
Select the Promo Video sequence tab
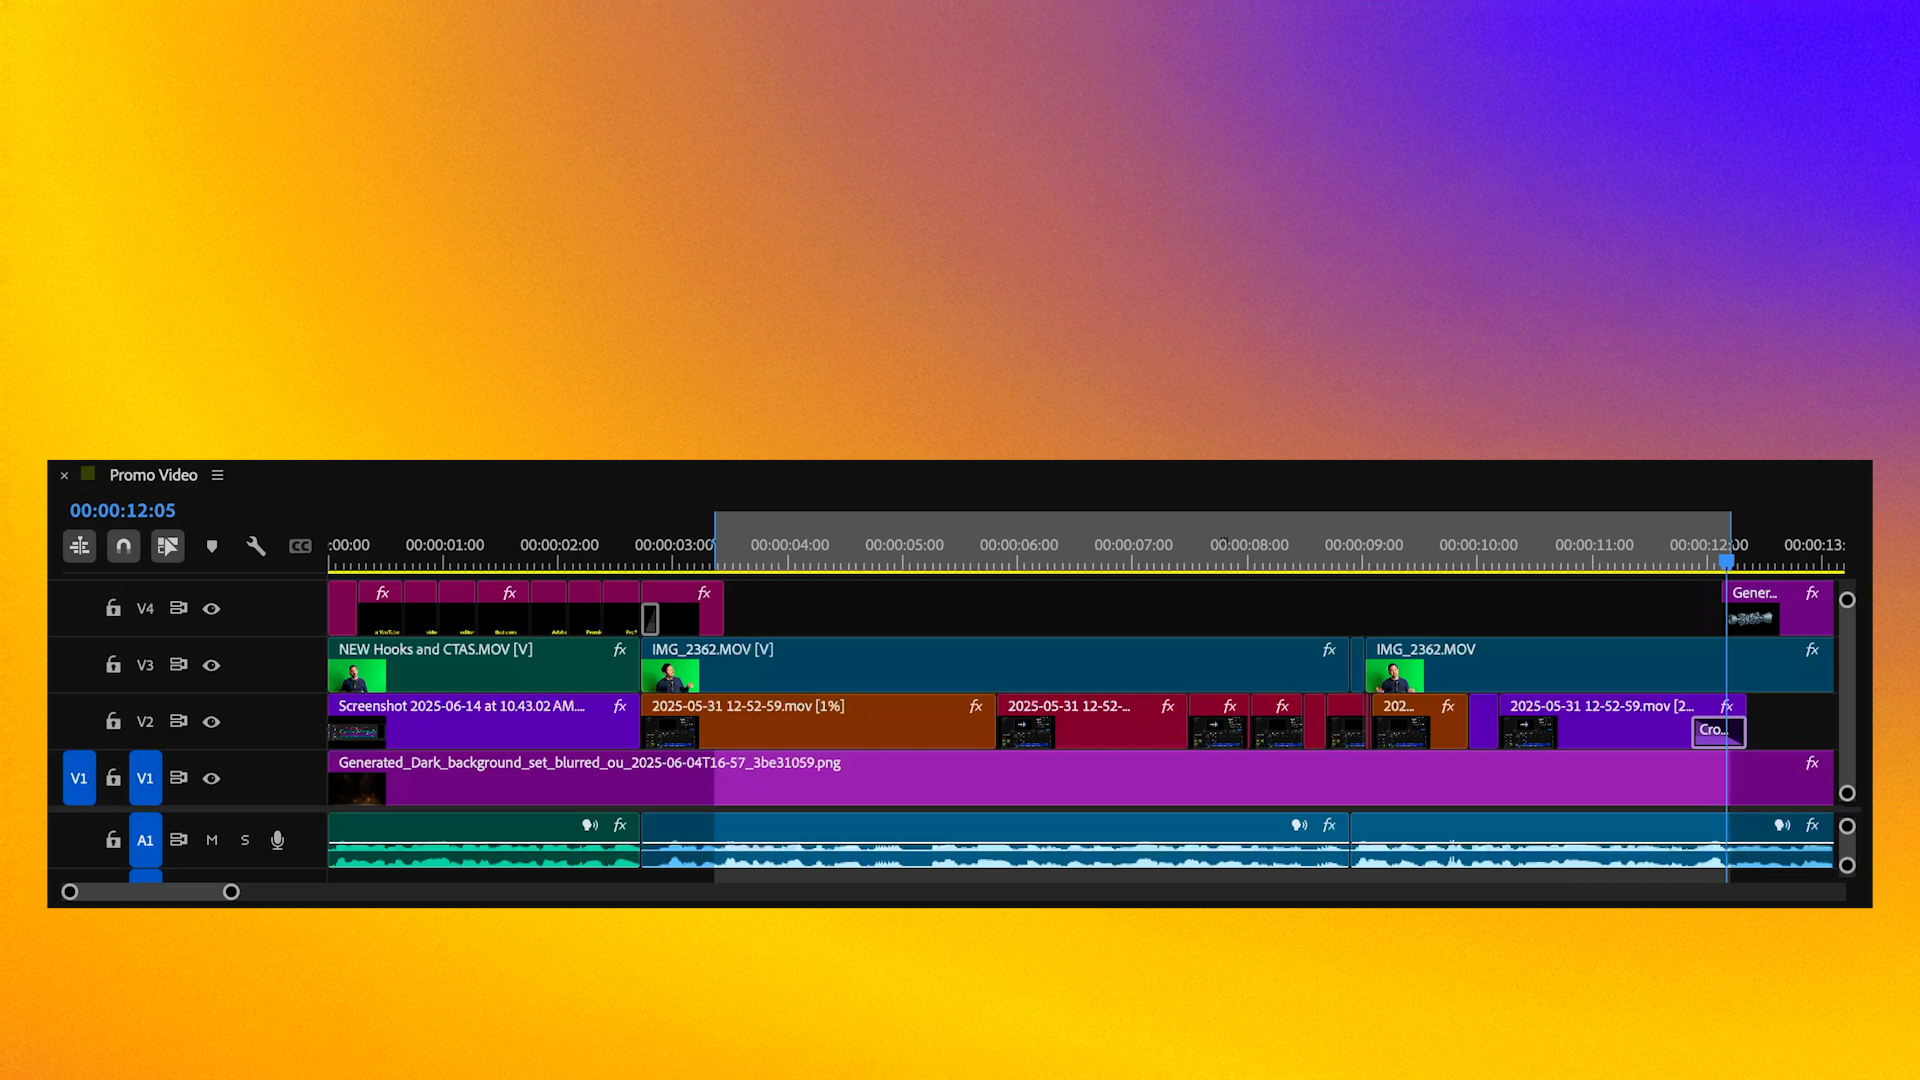(153, 475)
